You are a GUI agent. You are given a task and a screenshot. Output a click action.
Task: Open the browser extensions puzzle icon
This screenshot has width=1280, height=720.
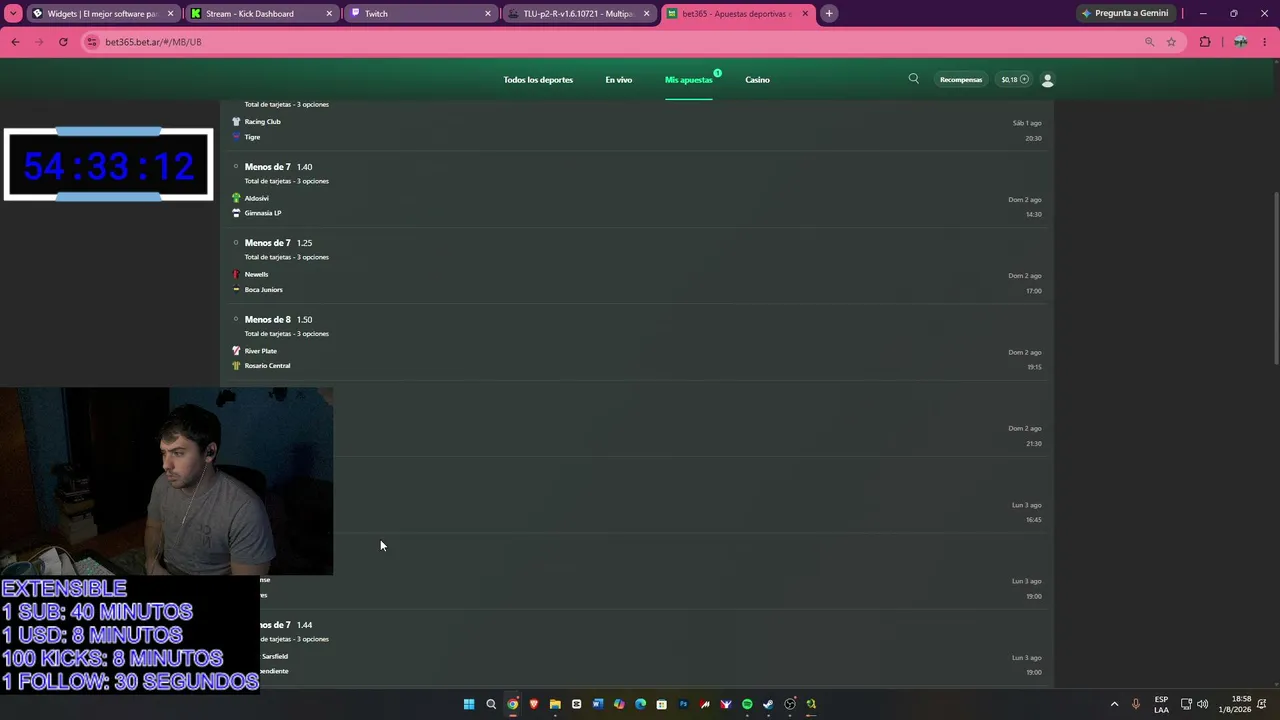click(x=1205, y=42)
